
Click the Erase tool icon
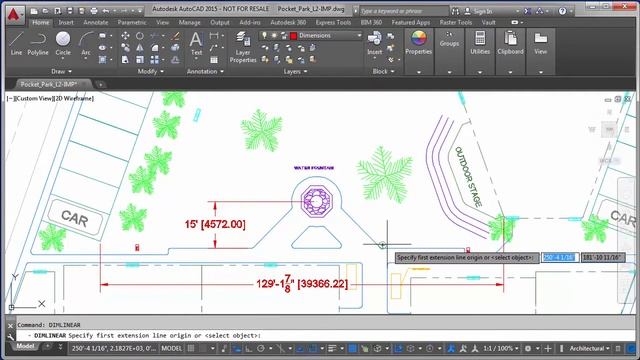tap(176, 36)
